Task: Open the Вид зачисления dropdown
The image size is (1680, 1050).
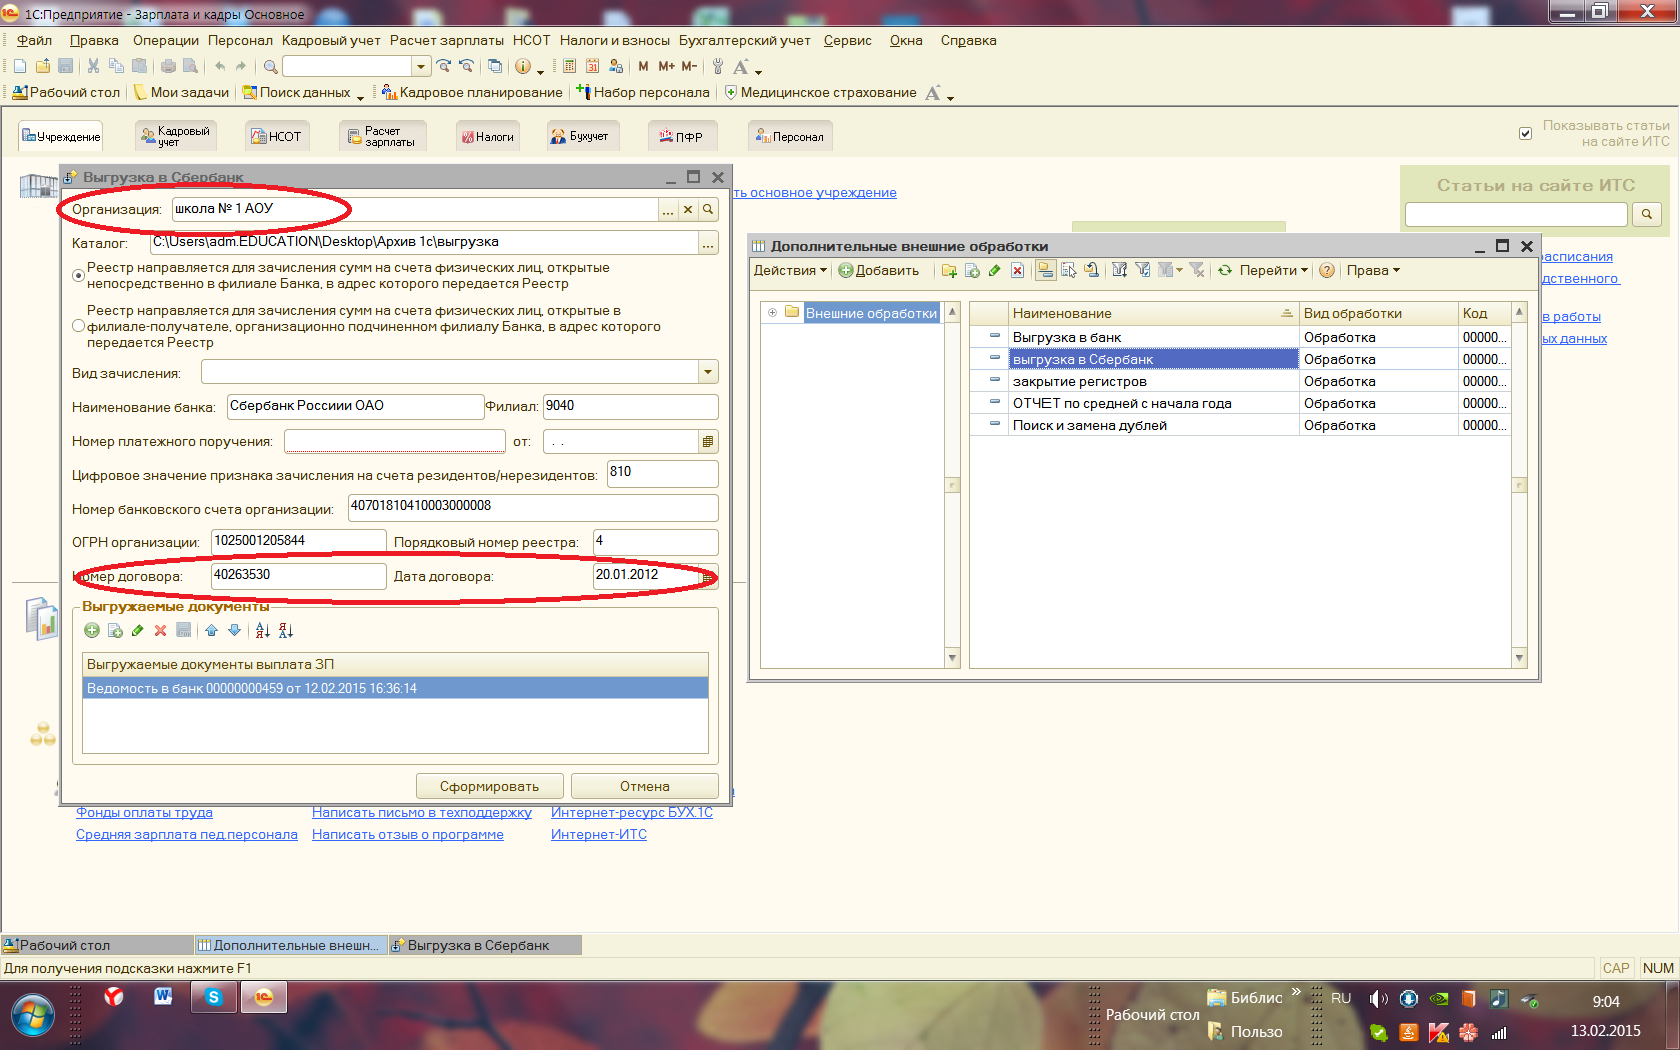Action: coord(708,373)
